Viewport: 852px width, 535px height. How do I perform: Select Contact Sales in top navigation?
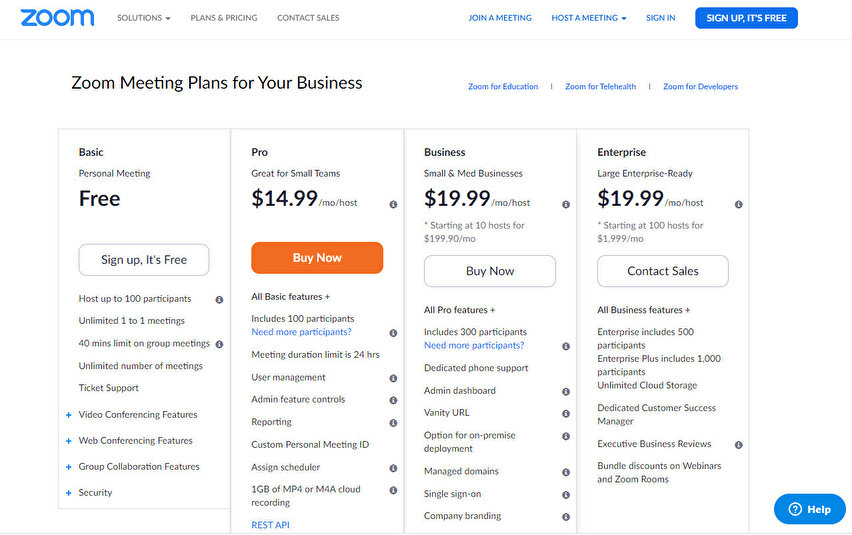point(308,18)
